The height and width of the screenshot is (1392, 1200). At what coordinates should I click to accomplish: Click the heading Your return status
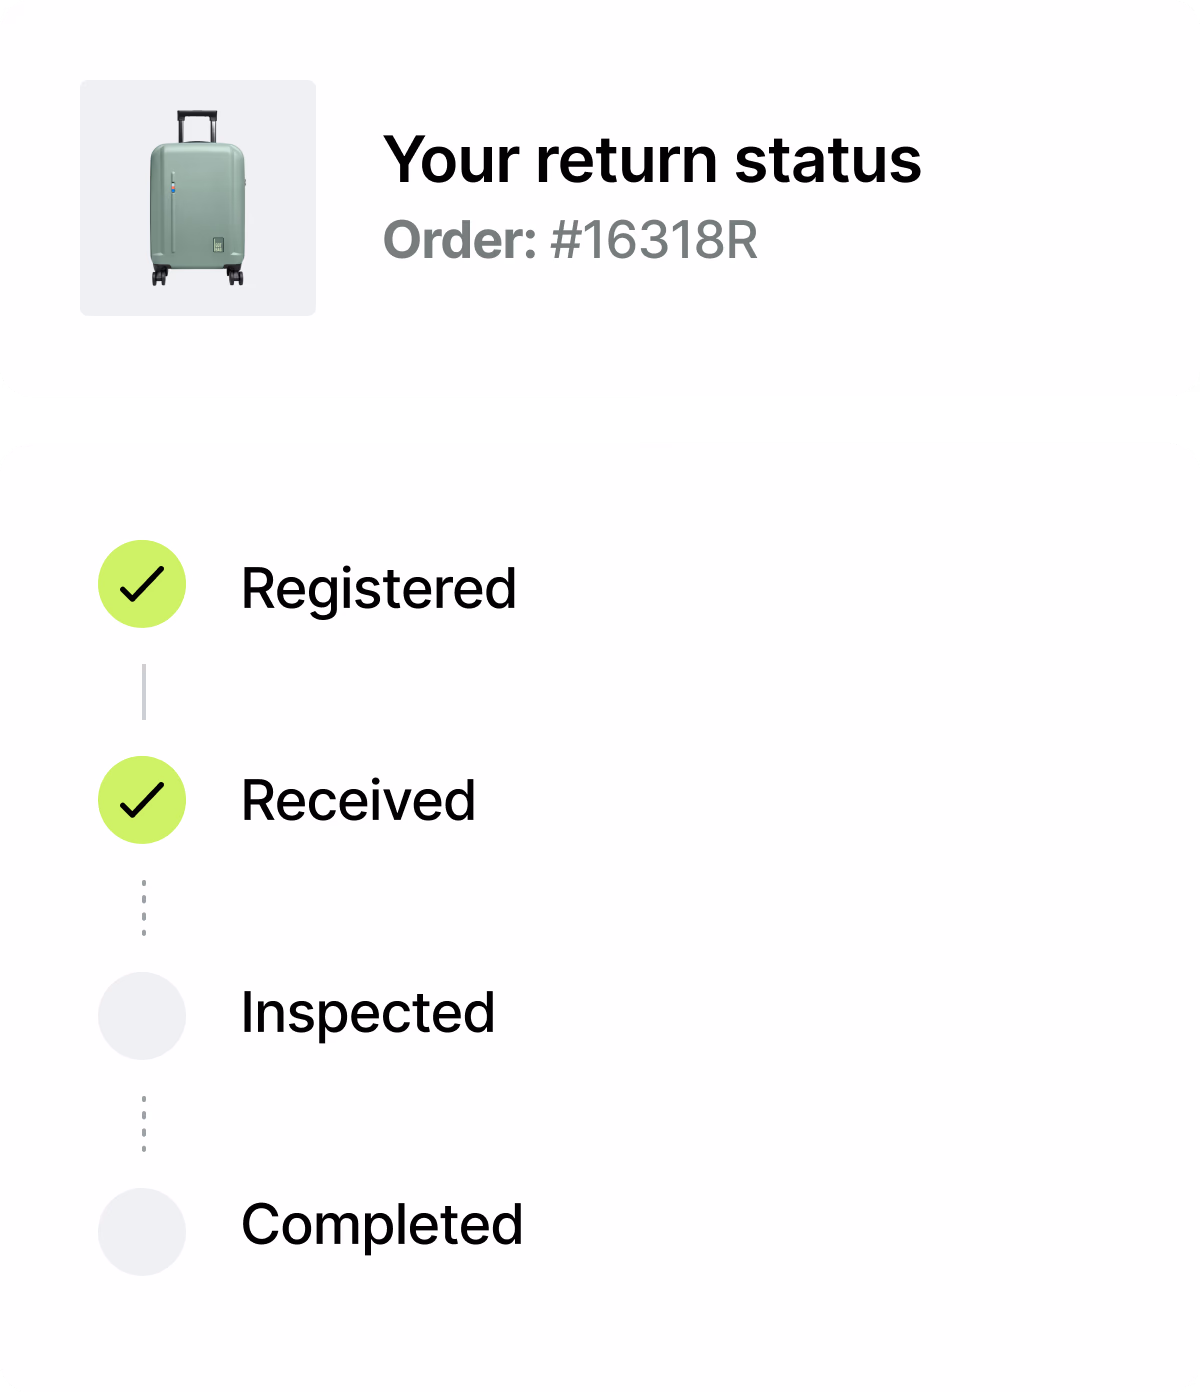(x=654, y=160)
